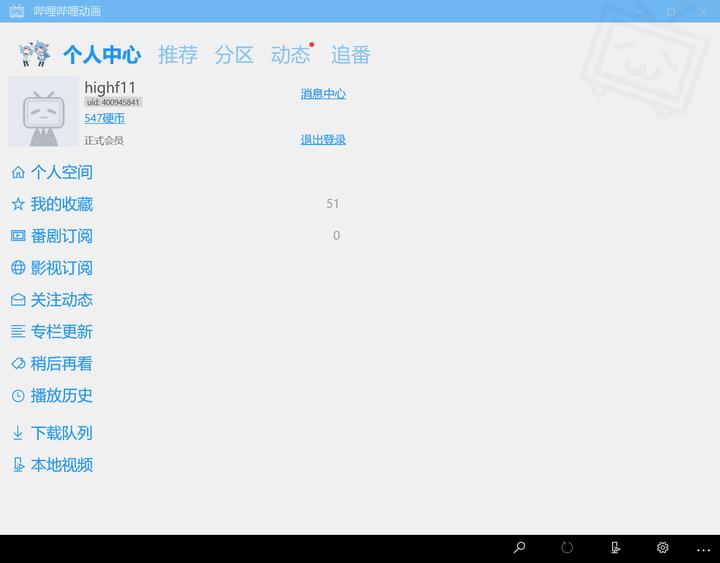Open 影视订阅 subscriptions
Screen dimensions: 720x563
62,268
